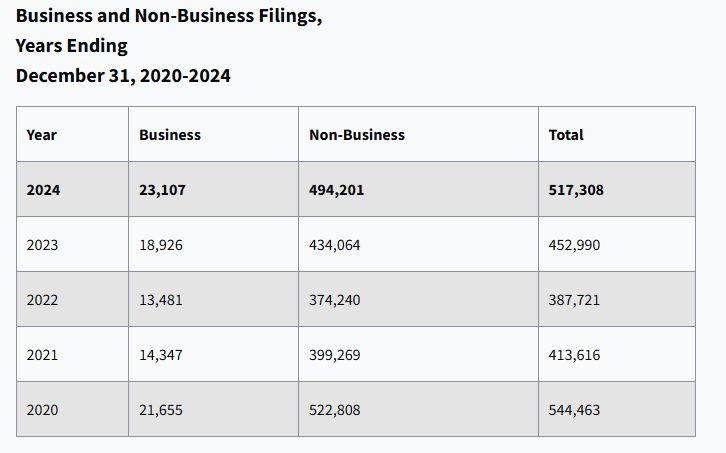Viewport: 726px width, 453px height.
Task: Select the 2022 year cell
Action: pos(42,300)
